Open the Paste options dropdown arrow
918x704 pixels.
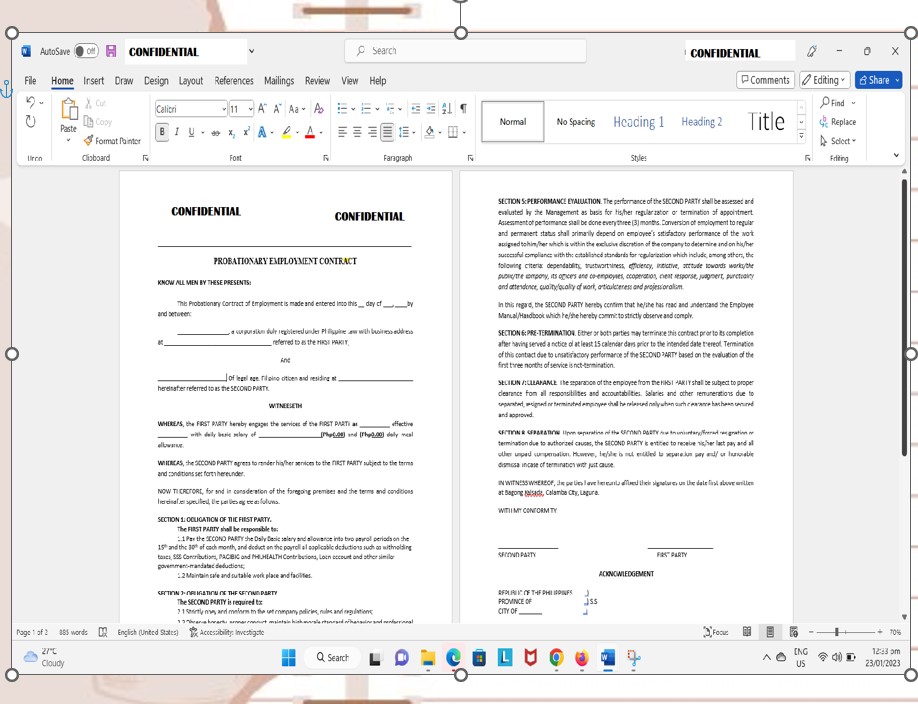[68, 141]
